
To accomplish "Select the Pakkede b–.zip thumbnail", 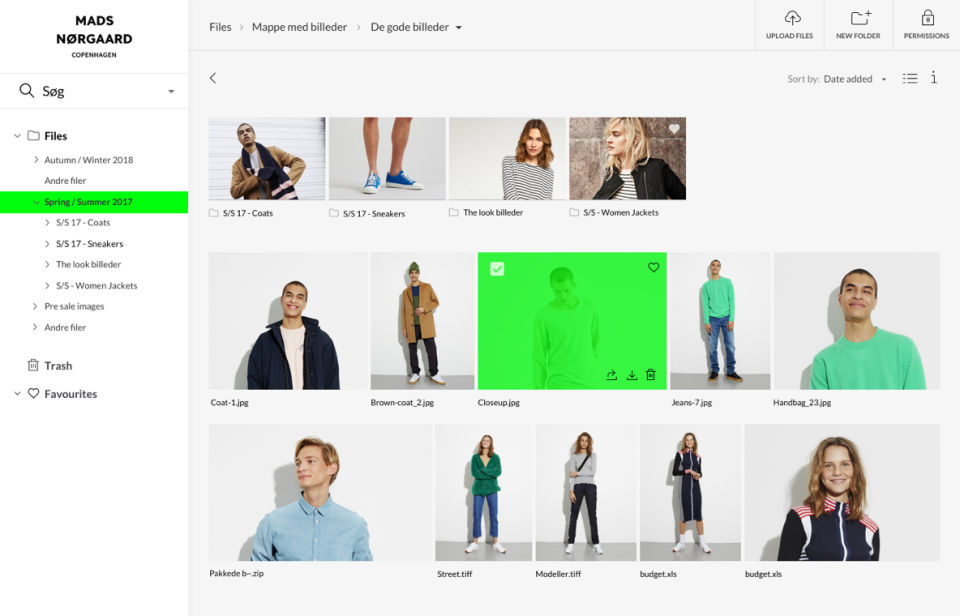I will [320, 492].
